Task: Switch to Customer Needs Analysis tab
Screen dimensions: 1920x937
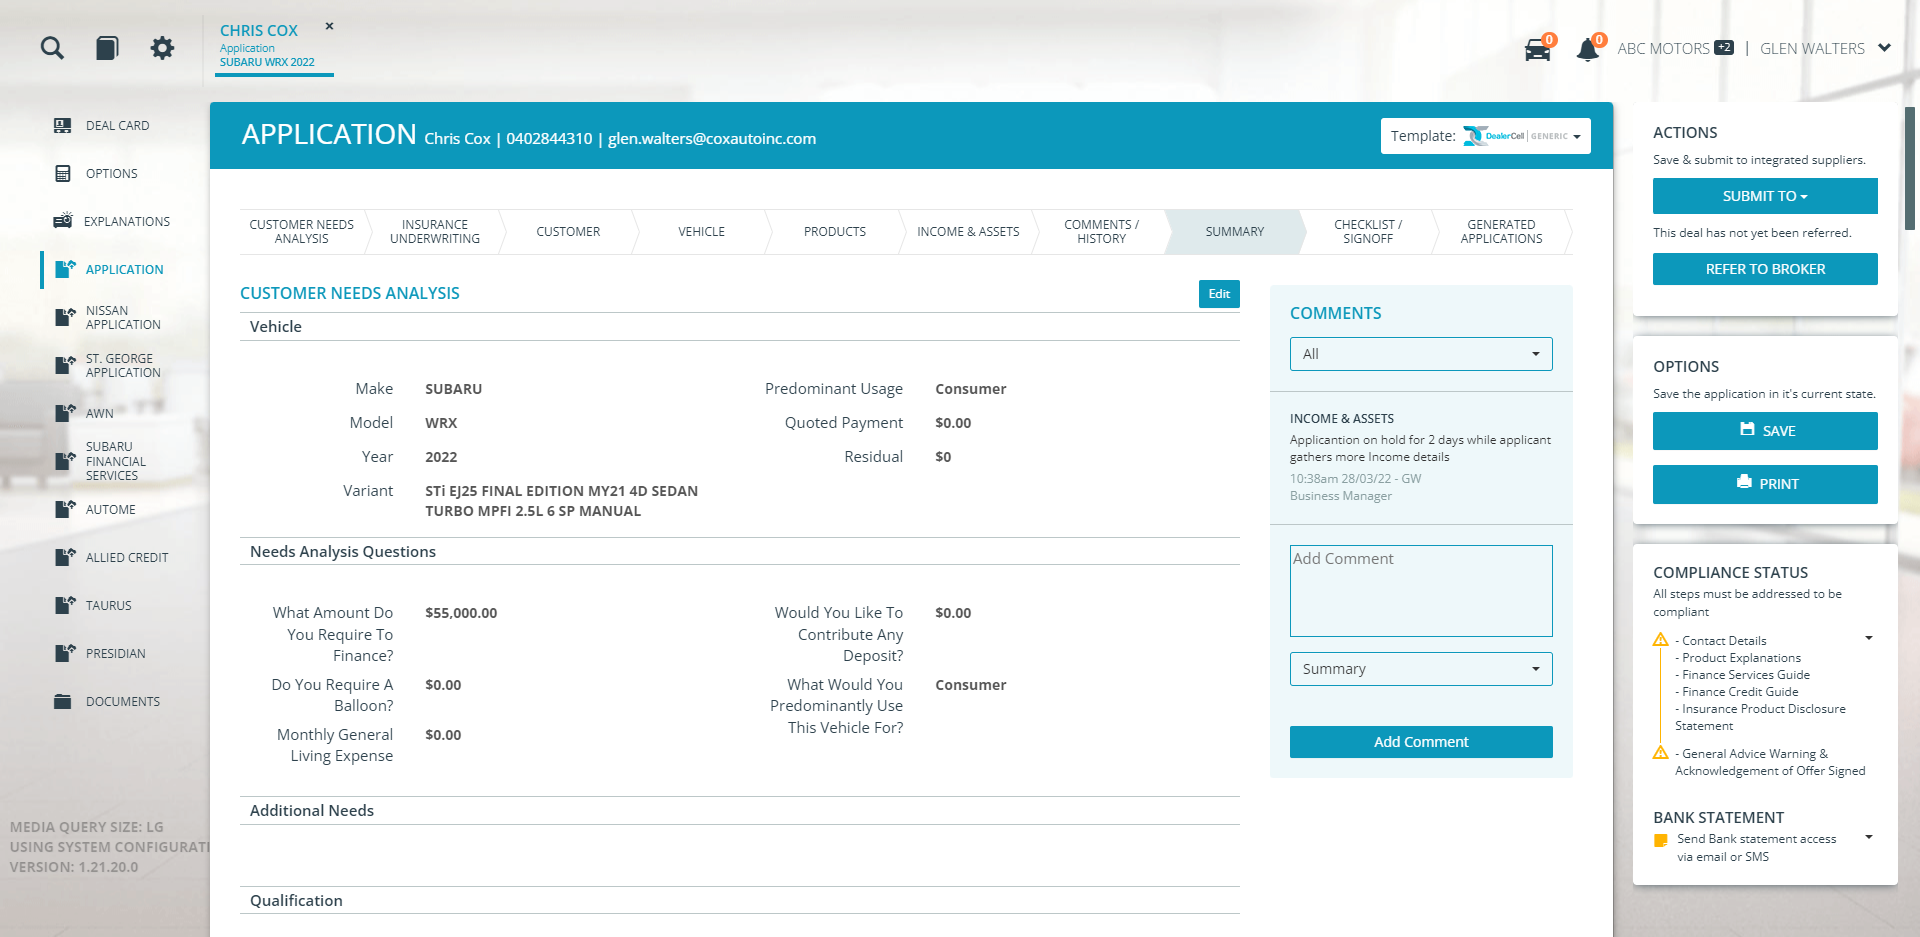Action: click(302, 232)
